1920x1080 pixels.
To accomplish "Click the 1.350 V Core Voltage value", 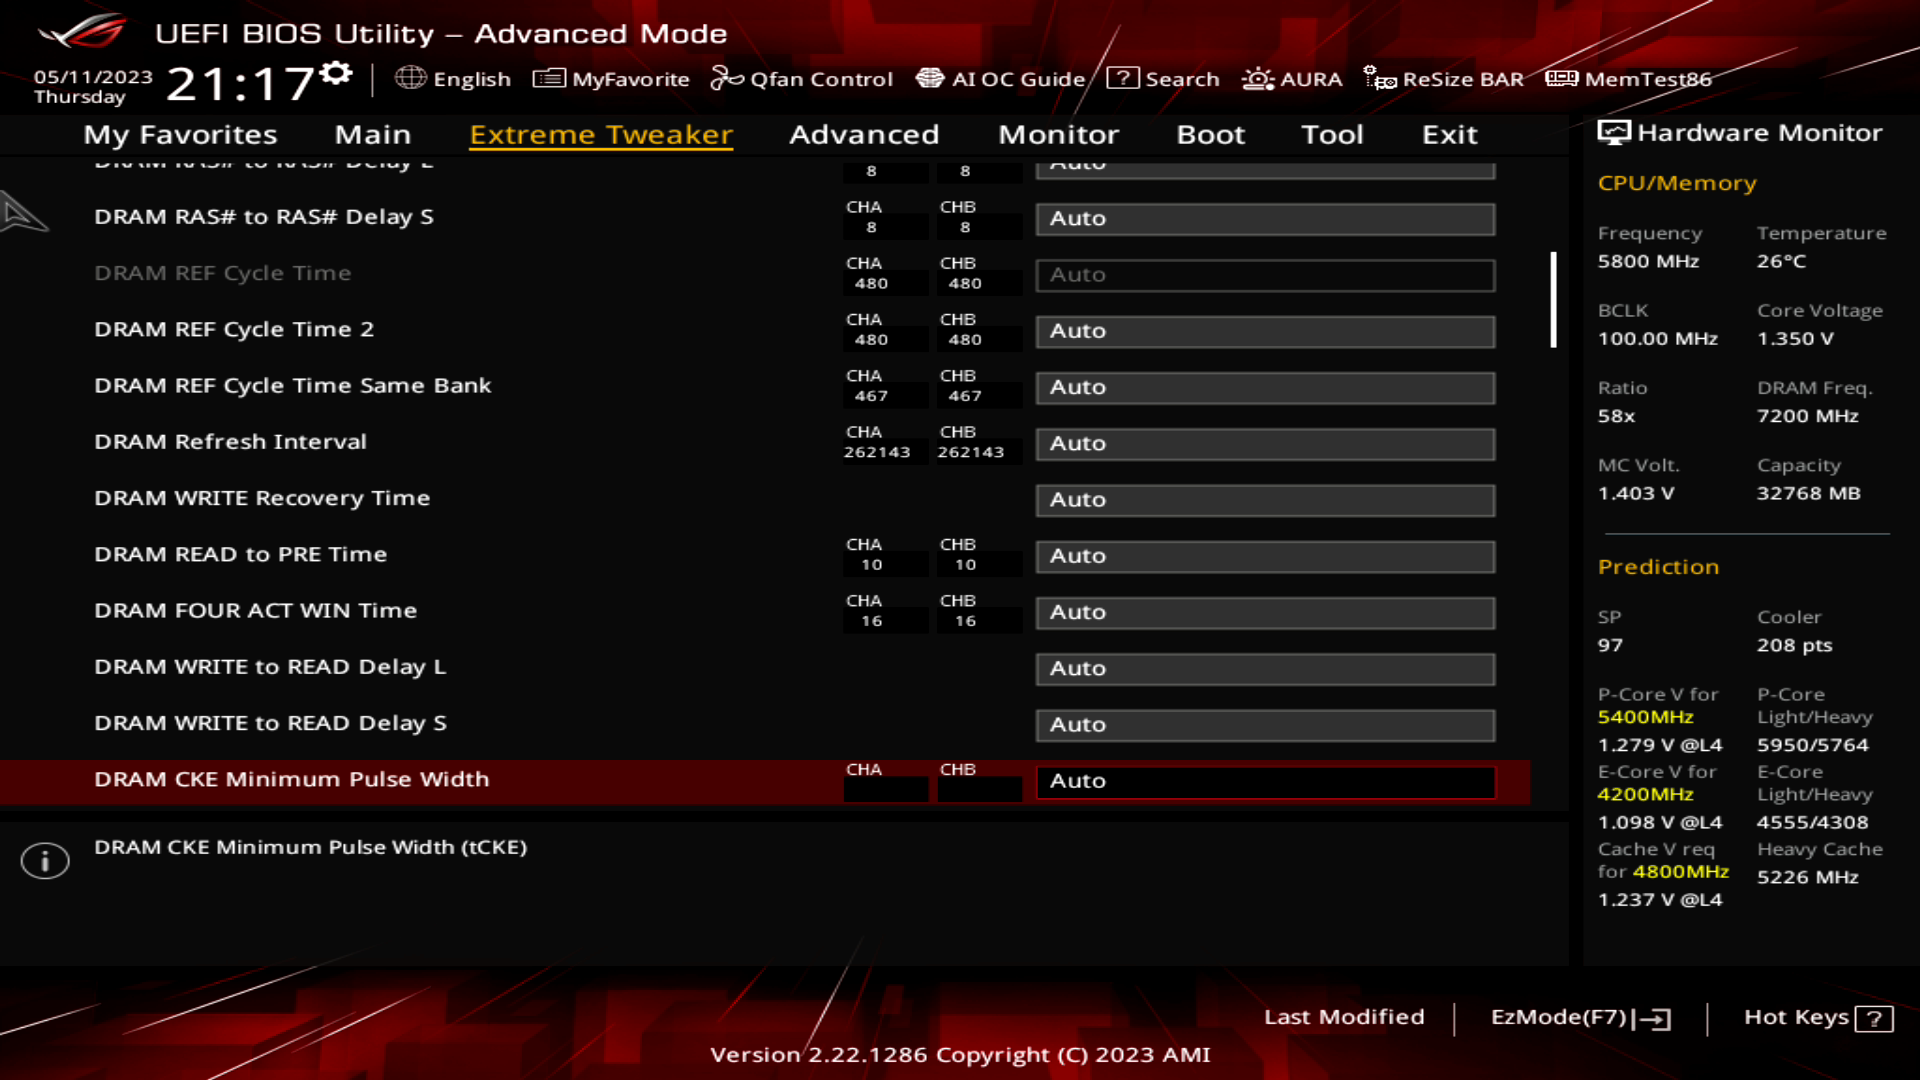I will click(1795, 339).
